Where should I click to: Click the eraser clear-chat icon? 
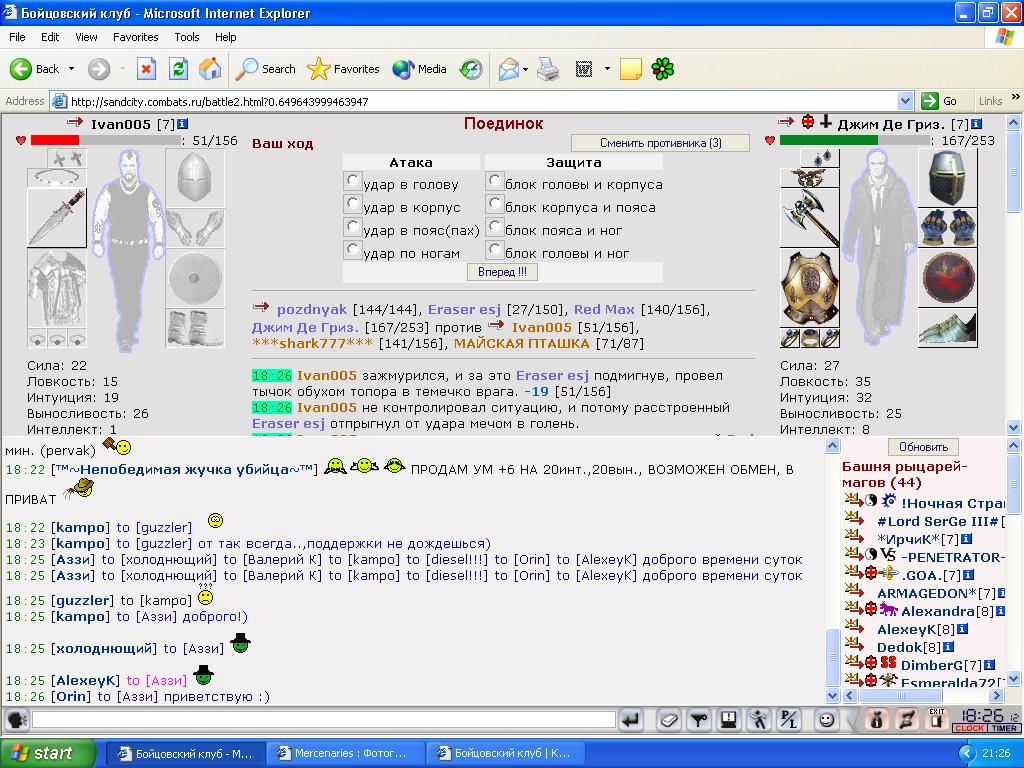click(x=669, y=720)
